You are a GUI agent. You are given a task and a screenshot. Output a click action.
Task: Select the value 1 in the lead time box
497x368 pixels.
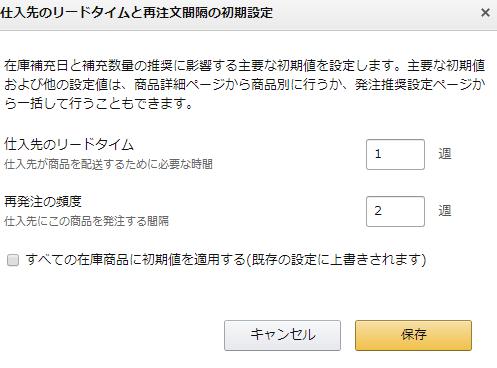378,154
